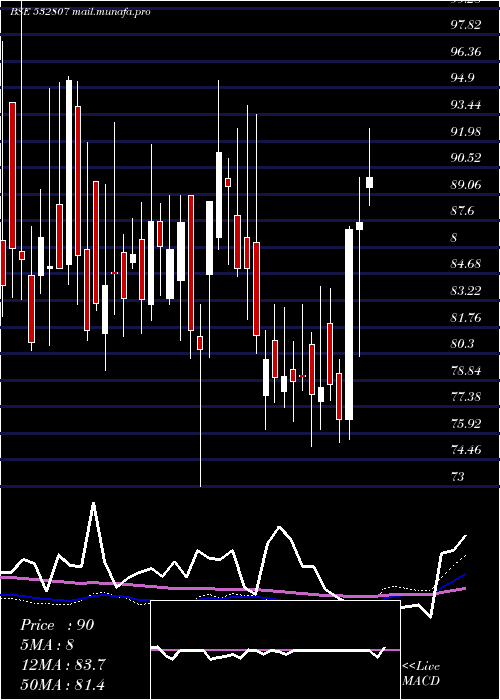Click the 77.38 axis label
This screenshot has height=700, width=500.
[x=466, y=397]
